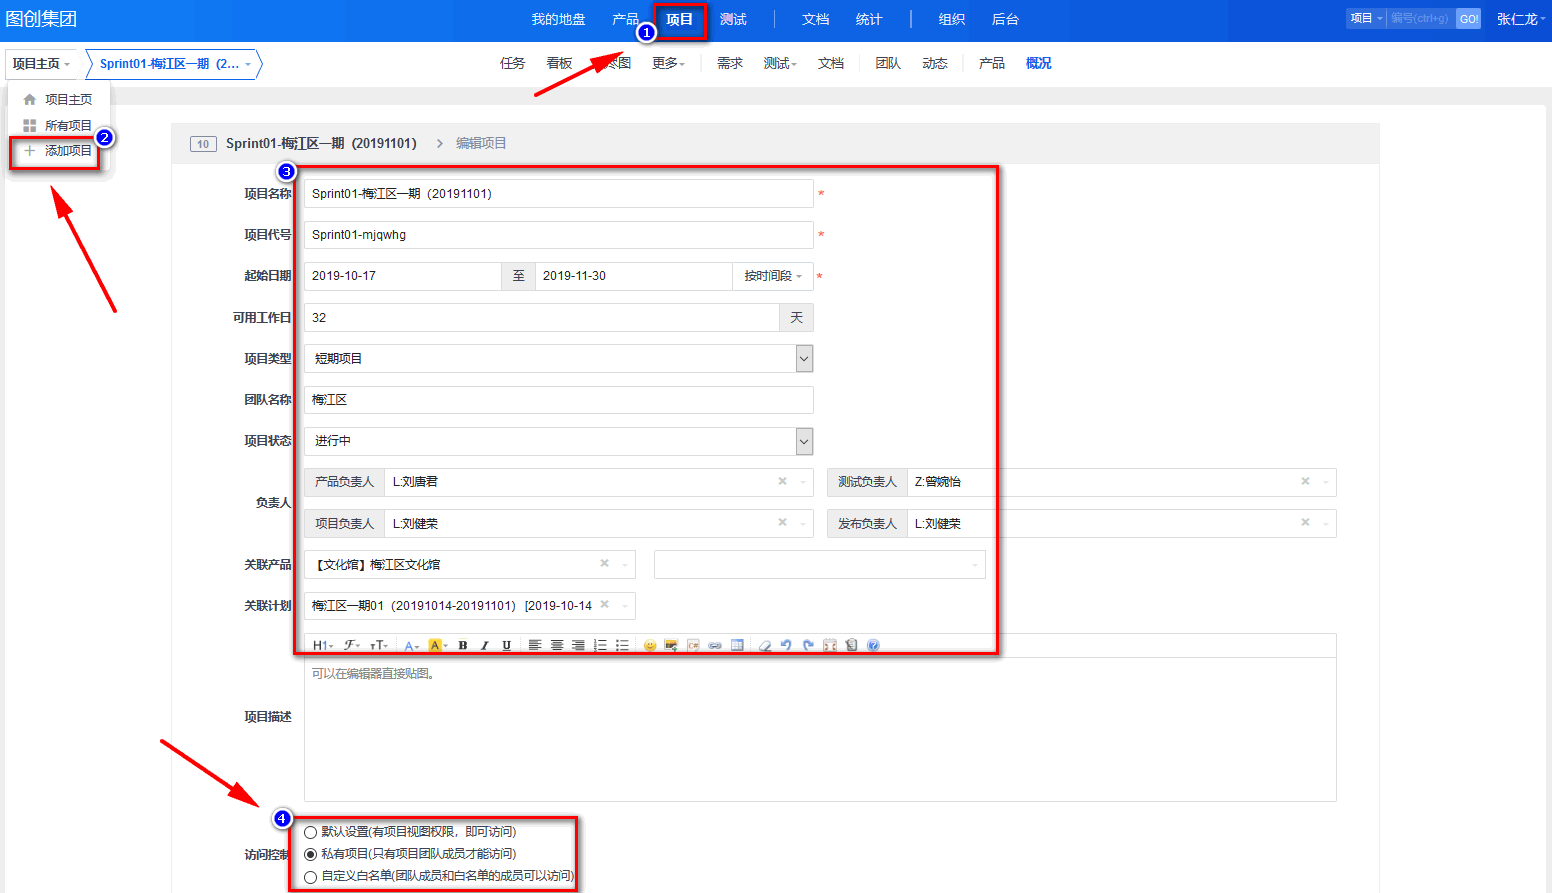Undo last edit in editor
Viewport: 1552px width, 893px height.
point(786,646)
